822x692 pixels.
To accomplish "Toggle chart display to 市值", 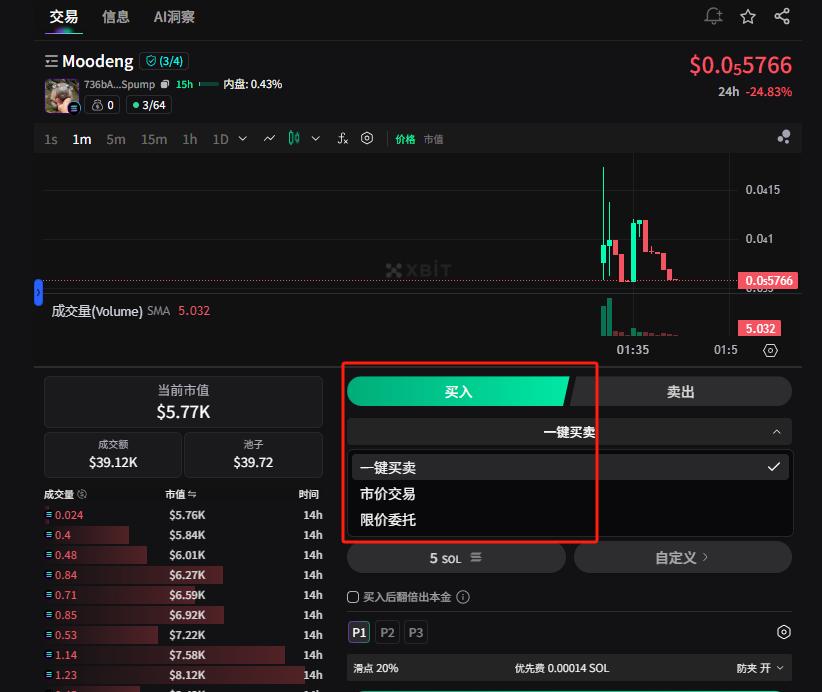I will [433, 140].
